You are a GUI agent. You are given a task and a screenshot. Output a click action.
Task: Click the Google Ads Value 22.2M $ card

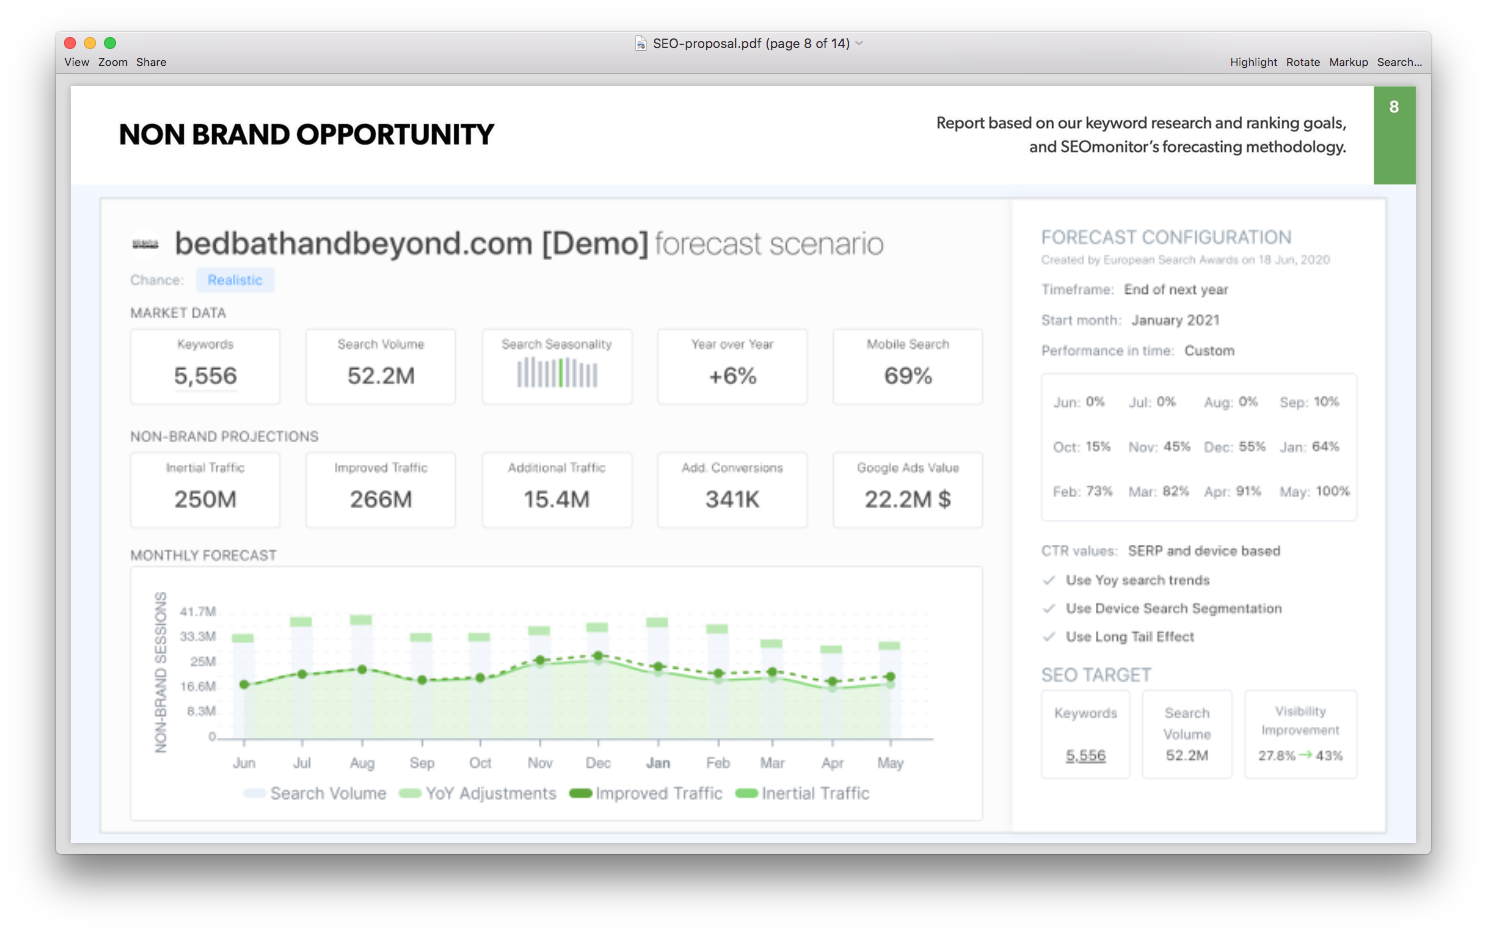click(x=908, y=490)
